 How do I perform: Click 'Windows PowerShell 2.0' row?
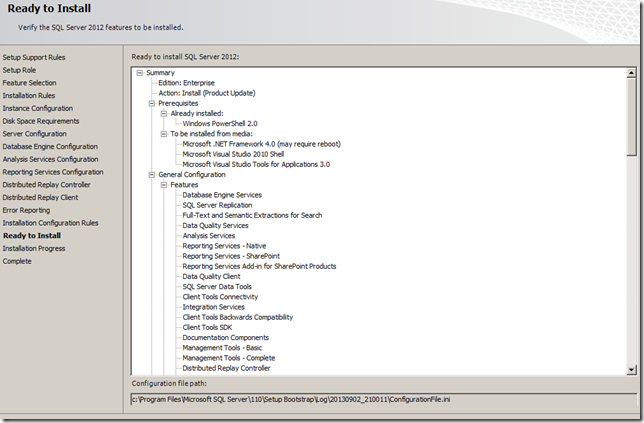220,124
